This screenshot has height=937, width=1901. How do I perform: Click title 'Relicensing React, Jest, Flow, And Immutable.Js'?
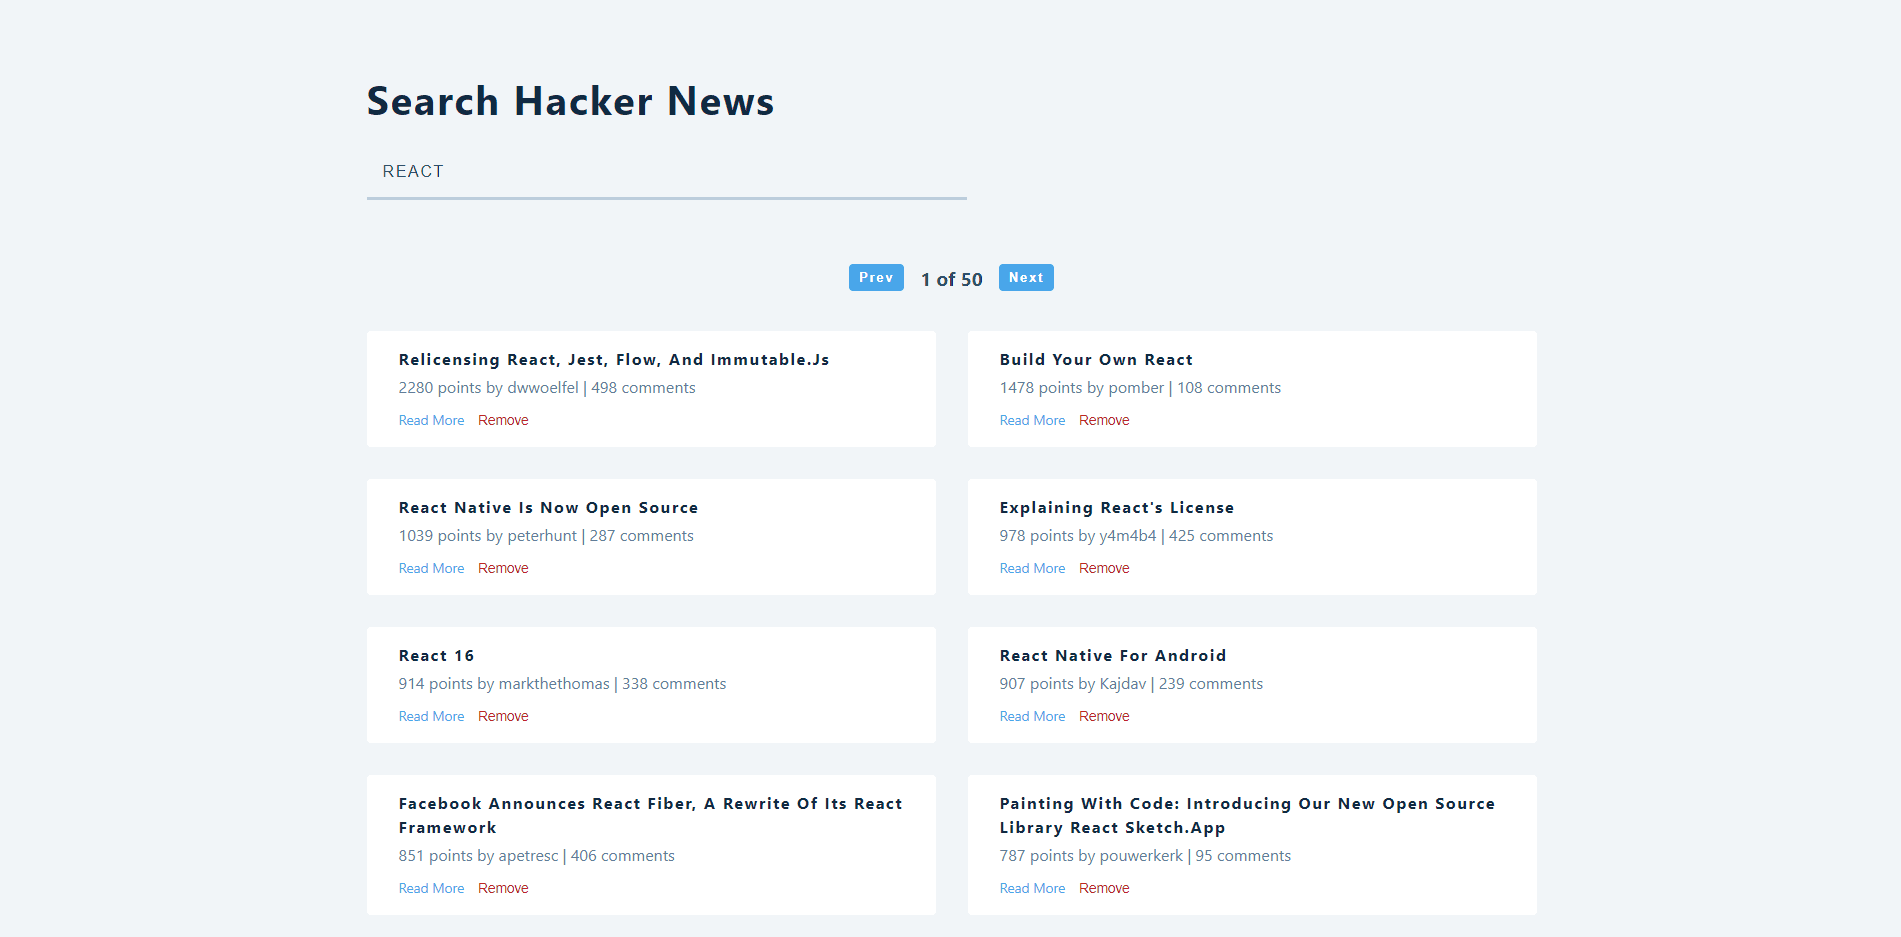click(x=614, y=360)
